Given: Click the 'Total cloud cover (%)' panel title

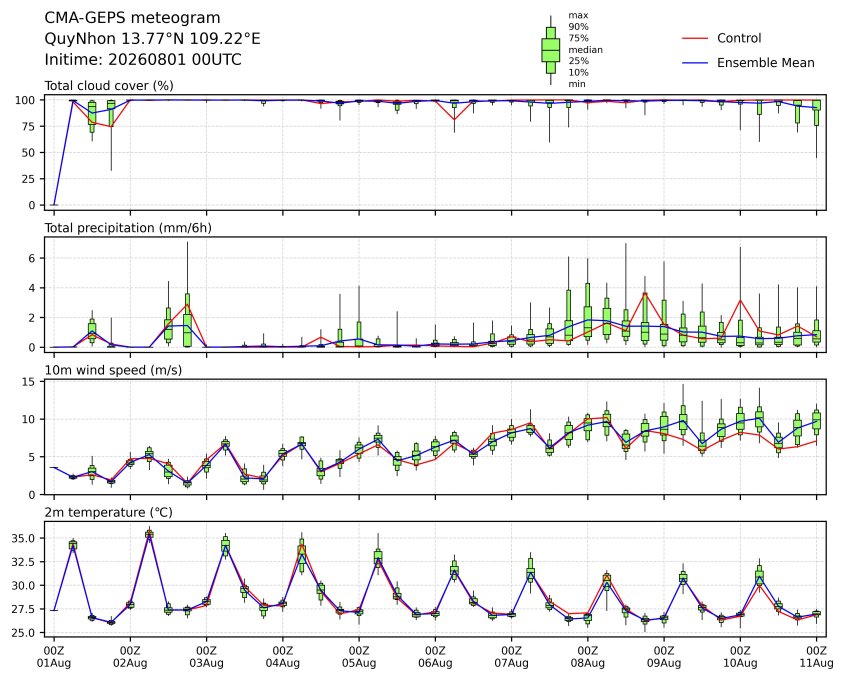Looking at the screenshot, I should pos(109,86).
